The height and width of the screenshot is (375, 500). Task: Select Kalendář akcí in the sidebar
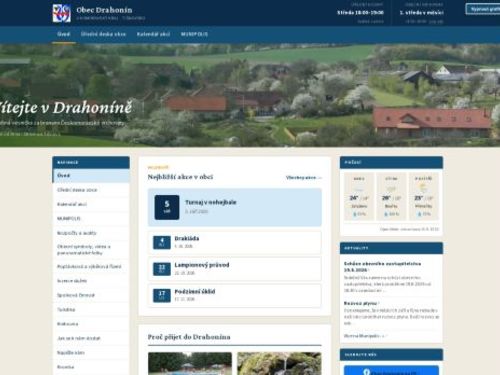click(x=91, y=204)
